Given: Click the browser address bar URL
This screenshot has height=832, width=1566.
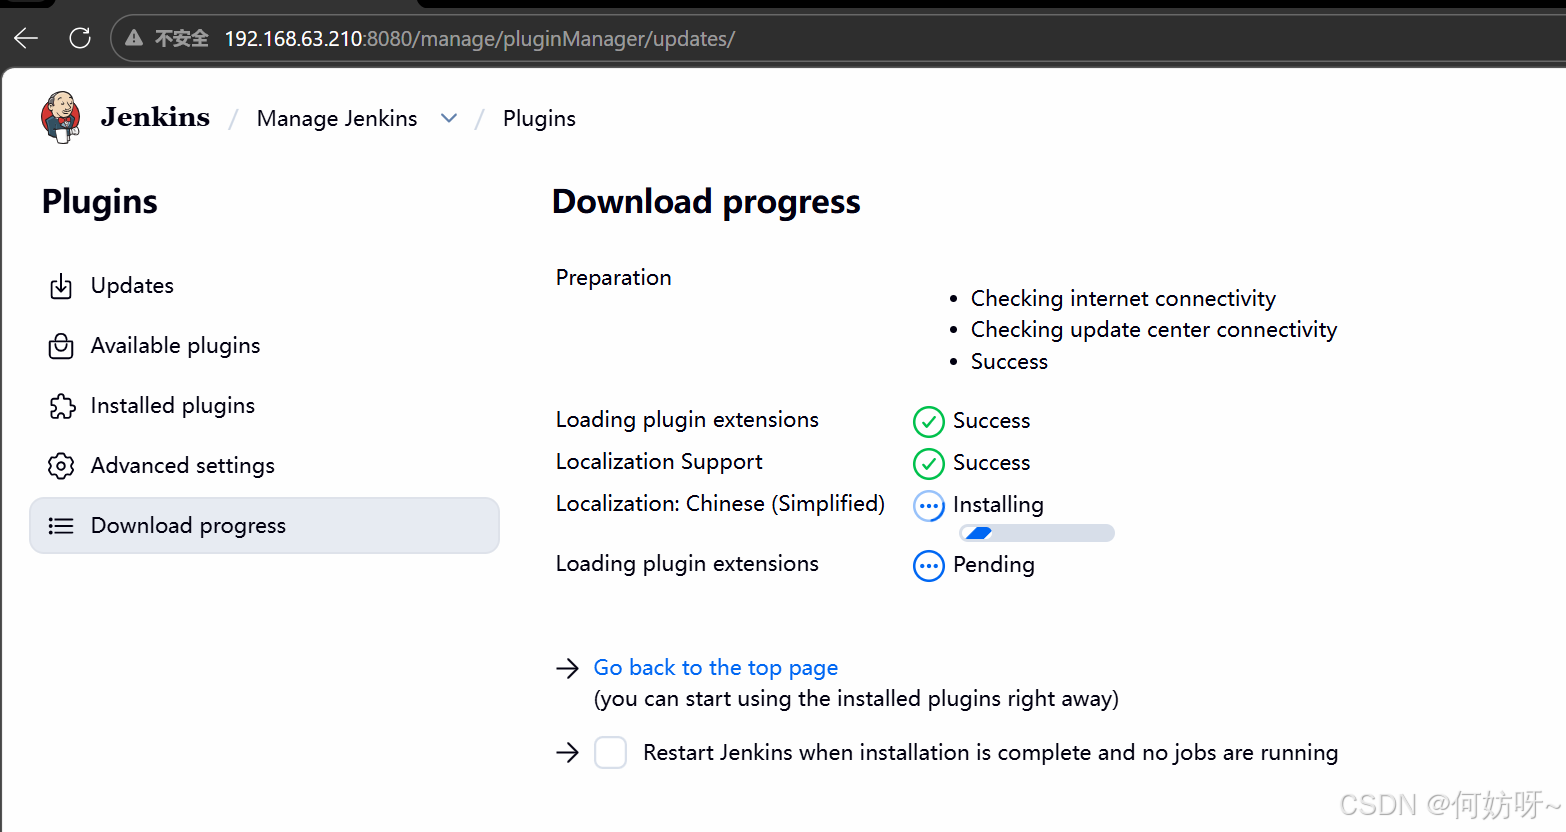Looking at the screenshot, I should pos(479,39).
